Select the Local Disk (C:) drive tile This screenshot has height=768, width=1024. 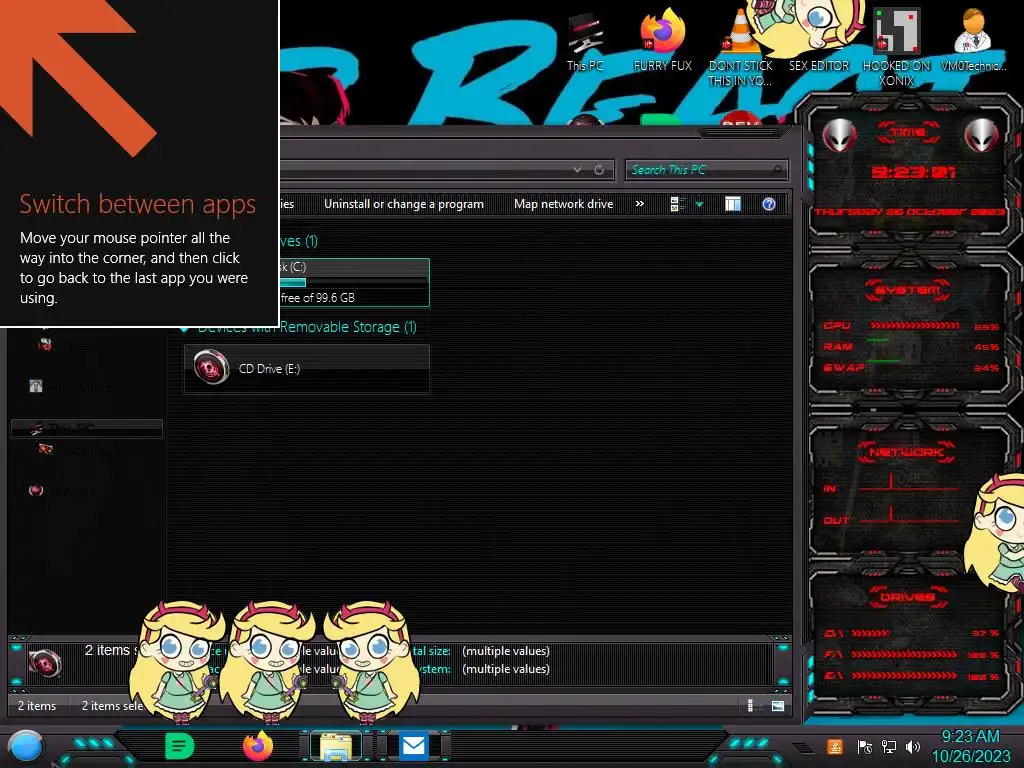354,283
